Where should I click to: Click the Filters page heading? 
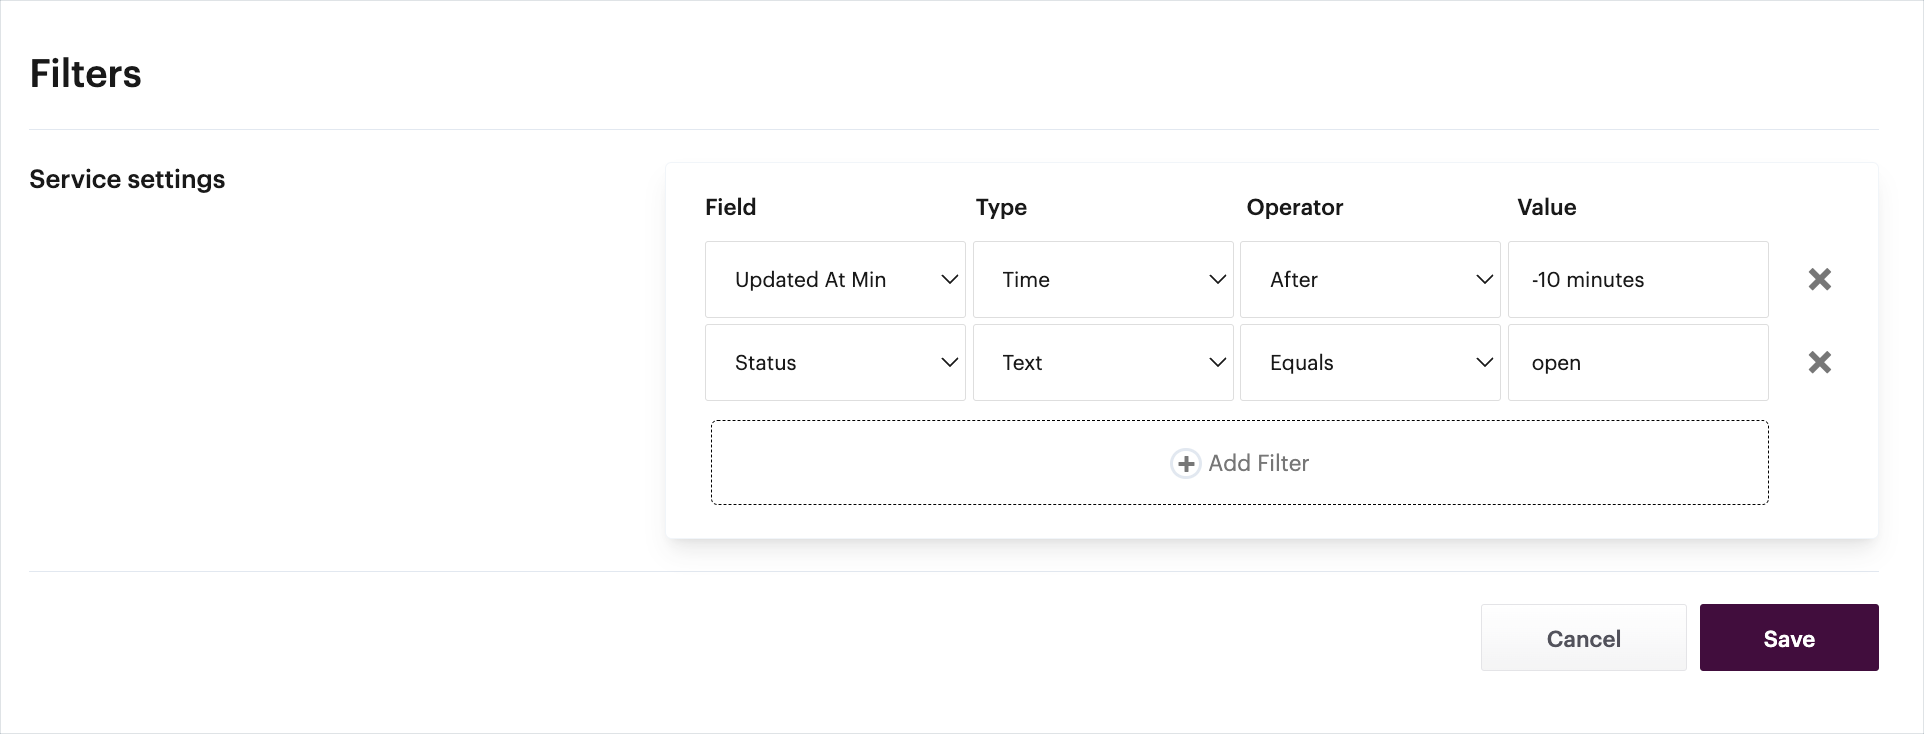[86, 74]
